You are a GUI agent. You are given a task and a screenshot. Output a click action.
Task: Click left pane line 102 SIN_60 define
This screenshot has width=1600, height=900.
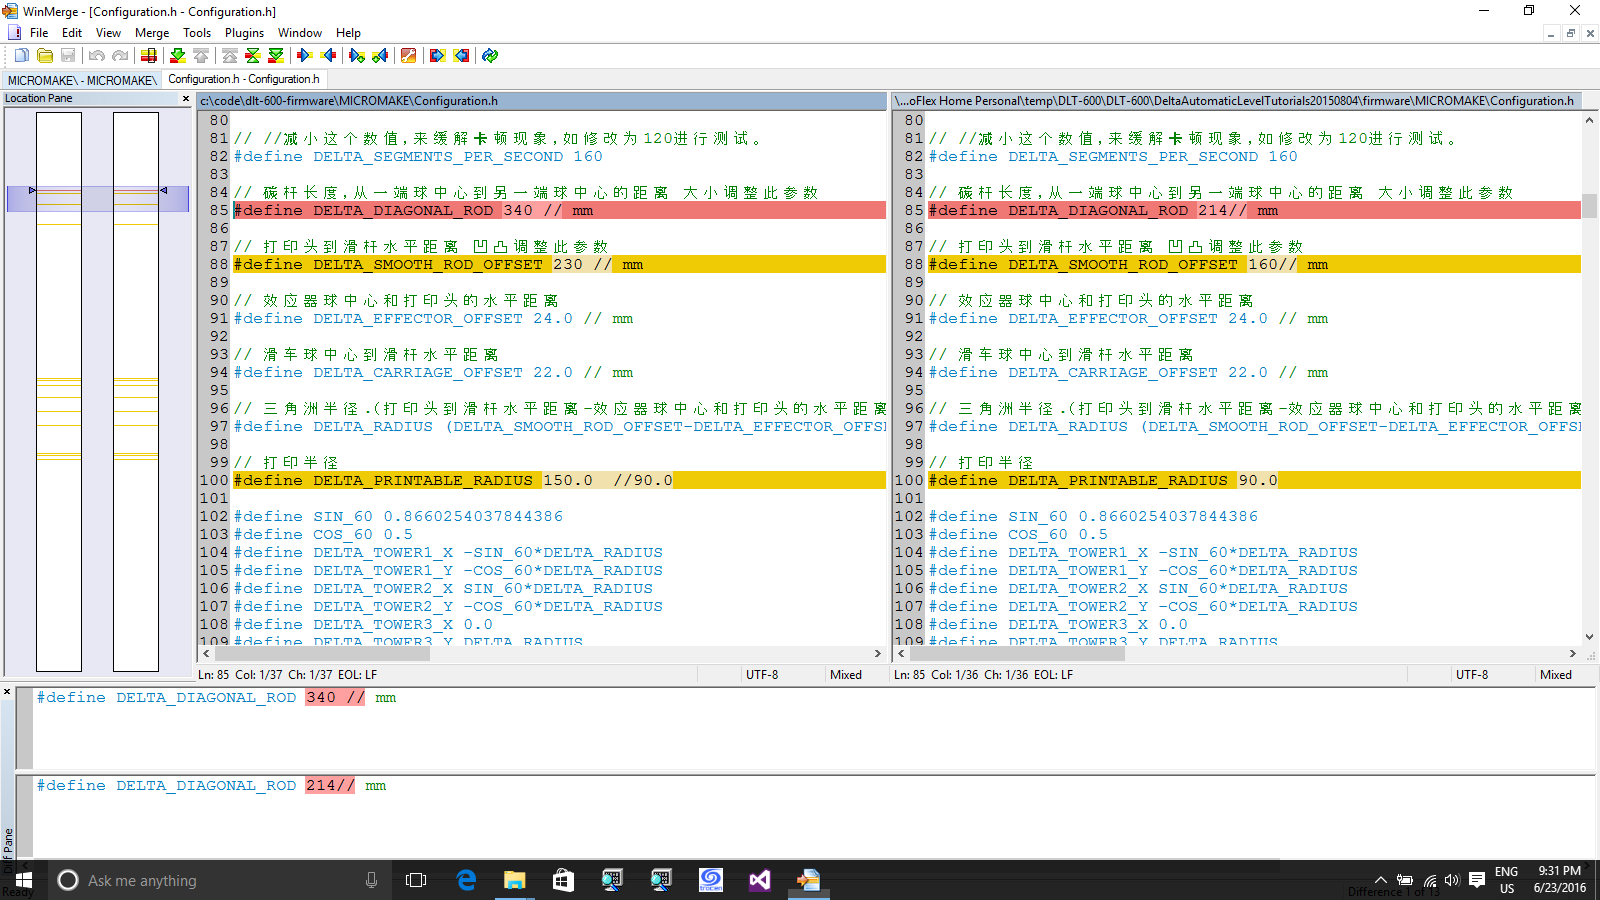click(x=398, y=516)
